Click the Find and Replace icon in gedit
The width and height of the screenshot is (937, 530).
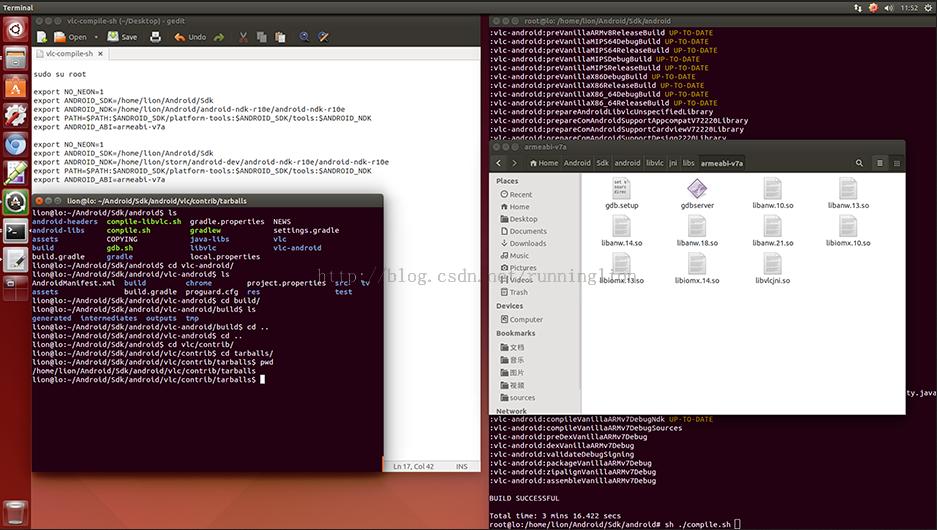tap(323, 37)
